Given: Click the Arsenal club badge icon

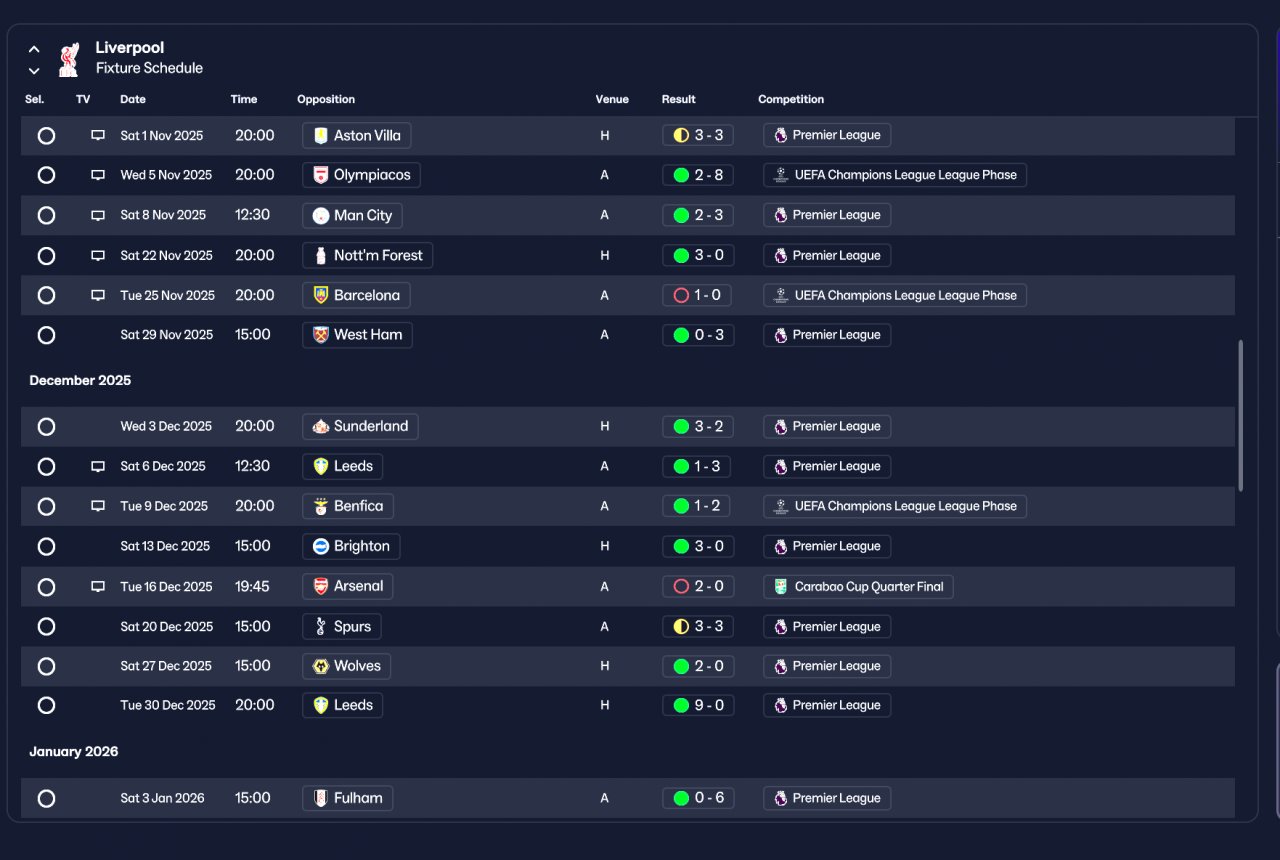Looking at the screenshot, I should tap(321, 586).
